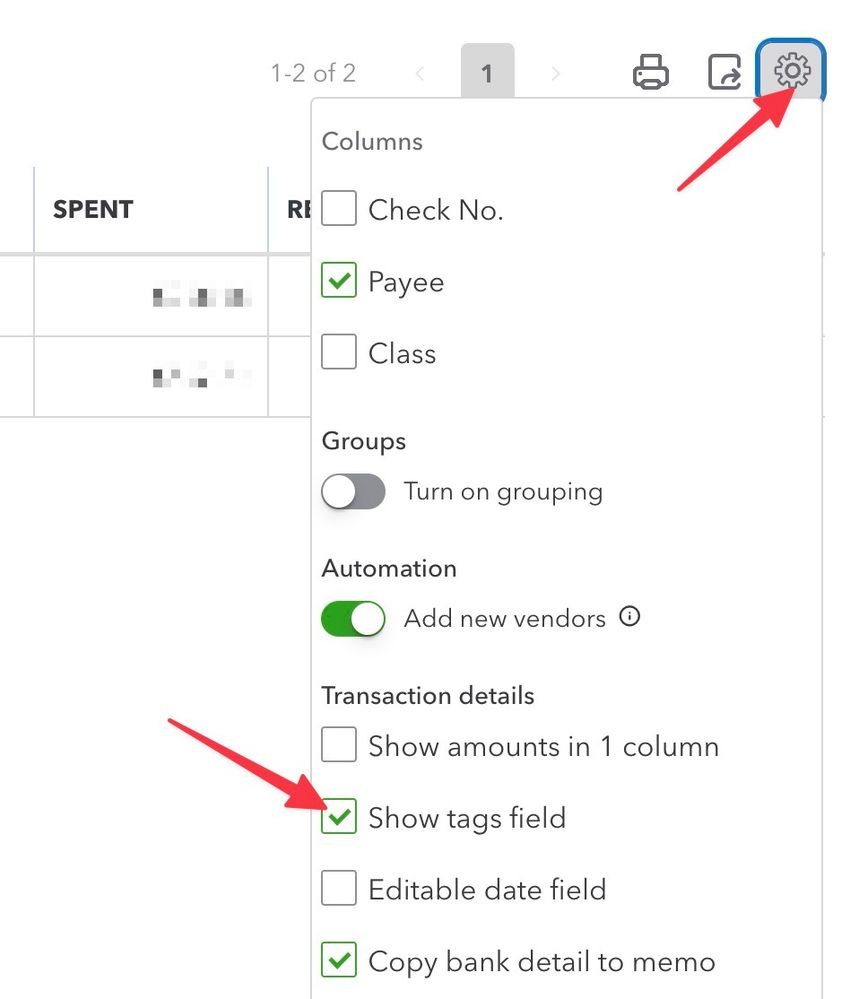850x999 pixels.
Task: Uncheck the Payee column checkbox
Action: point(339,281)
